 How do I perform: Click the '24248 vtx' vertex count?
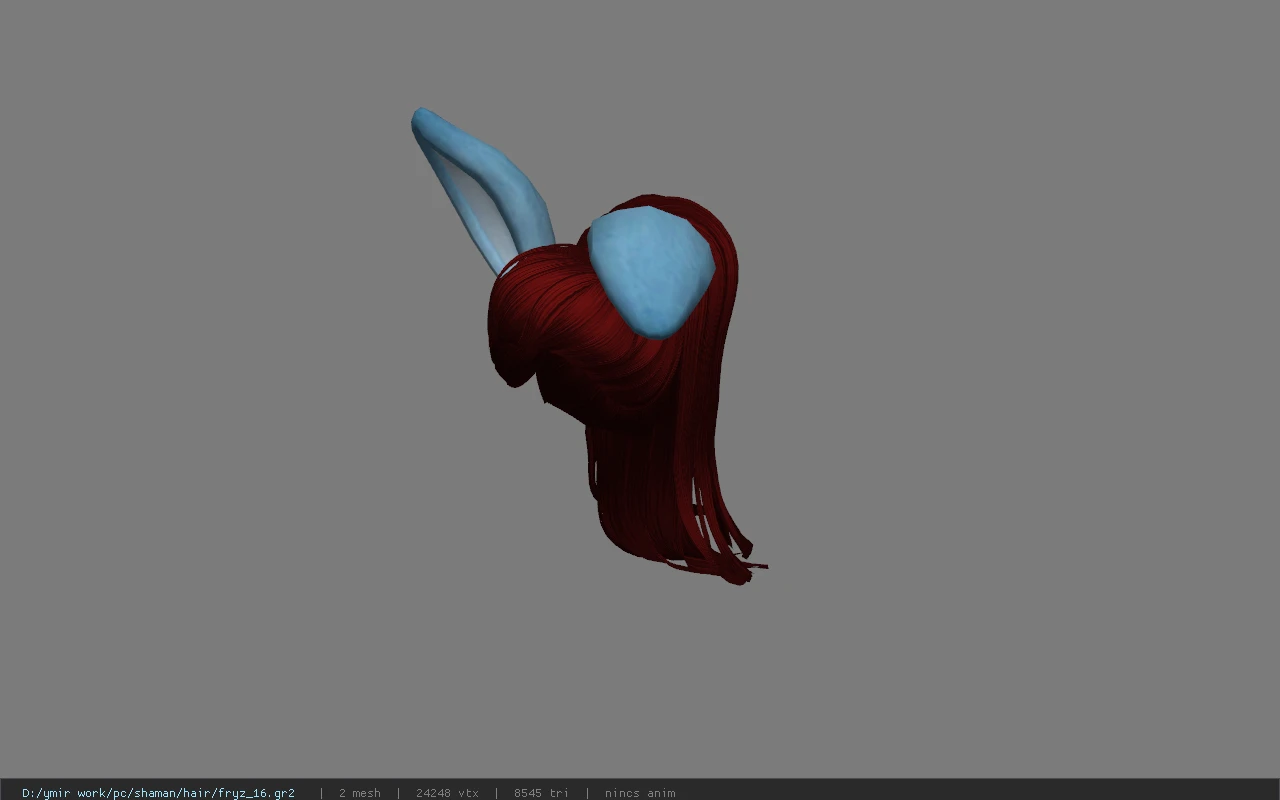click(x=447, y=793)
